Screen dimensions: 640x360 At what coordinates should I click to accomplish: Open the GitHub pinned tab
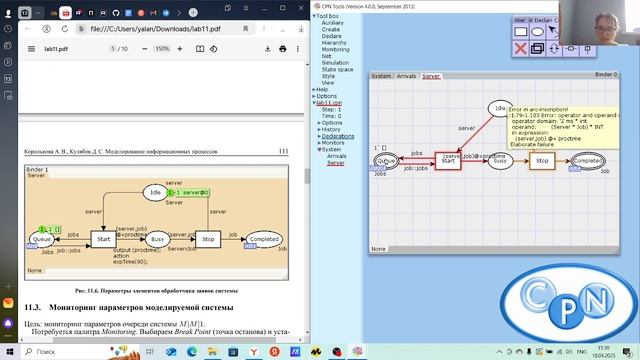[x=116, y=13]
